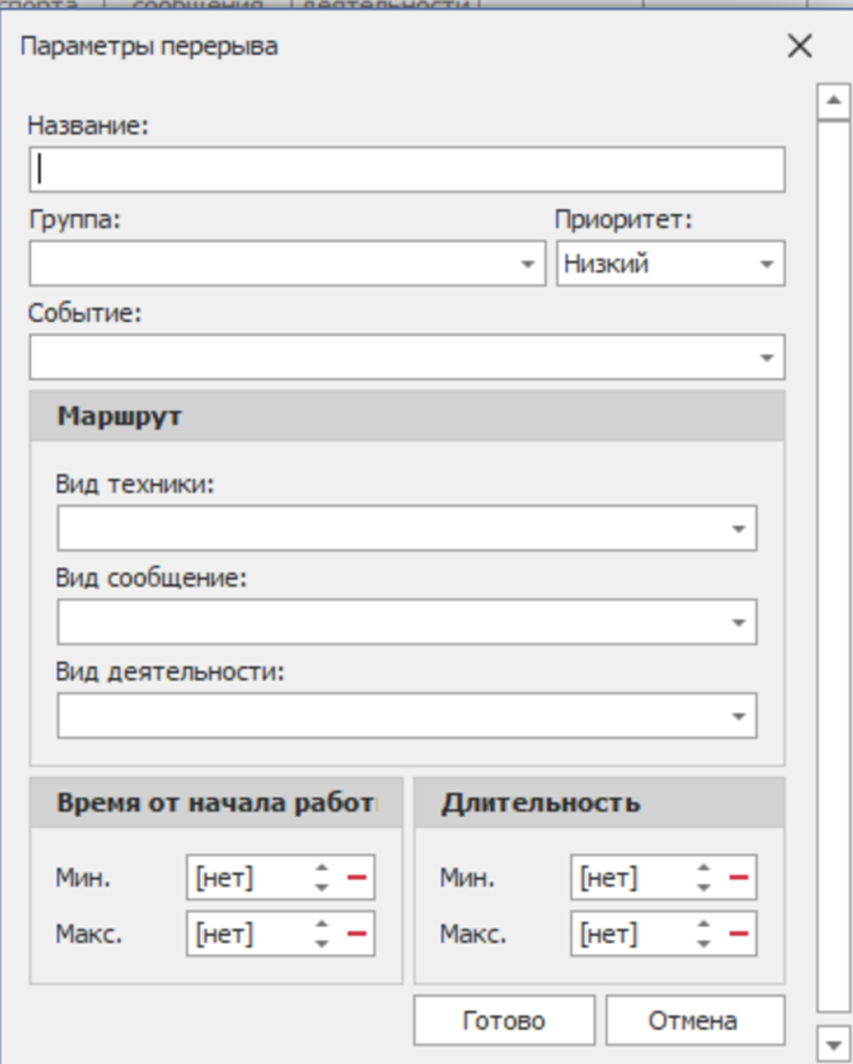
Task: Expand the Вид деятельности dropdown
Action: pyautogui.click(x=738, y=716)
